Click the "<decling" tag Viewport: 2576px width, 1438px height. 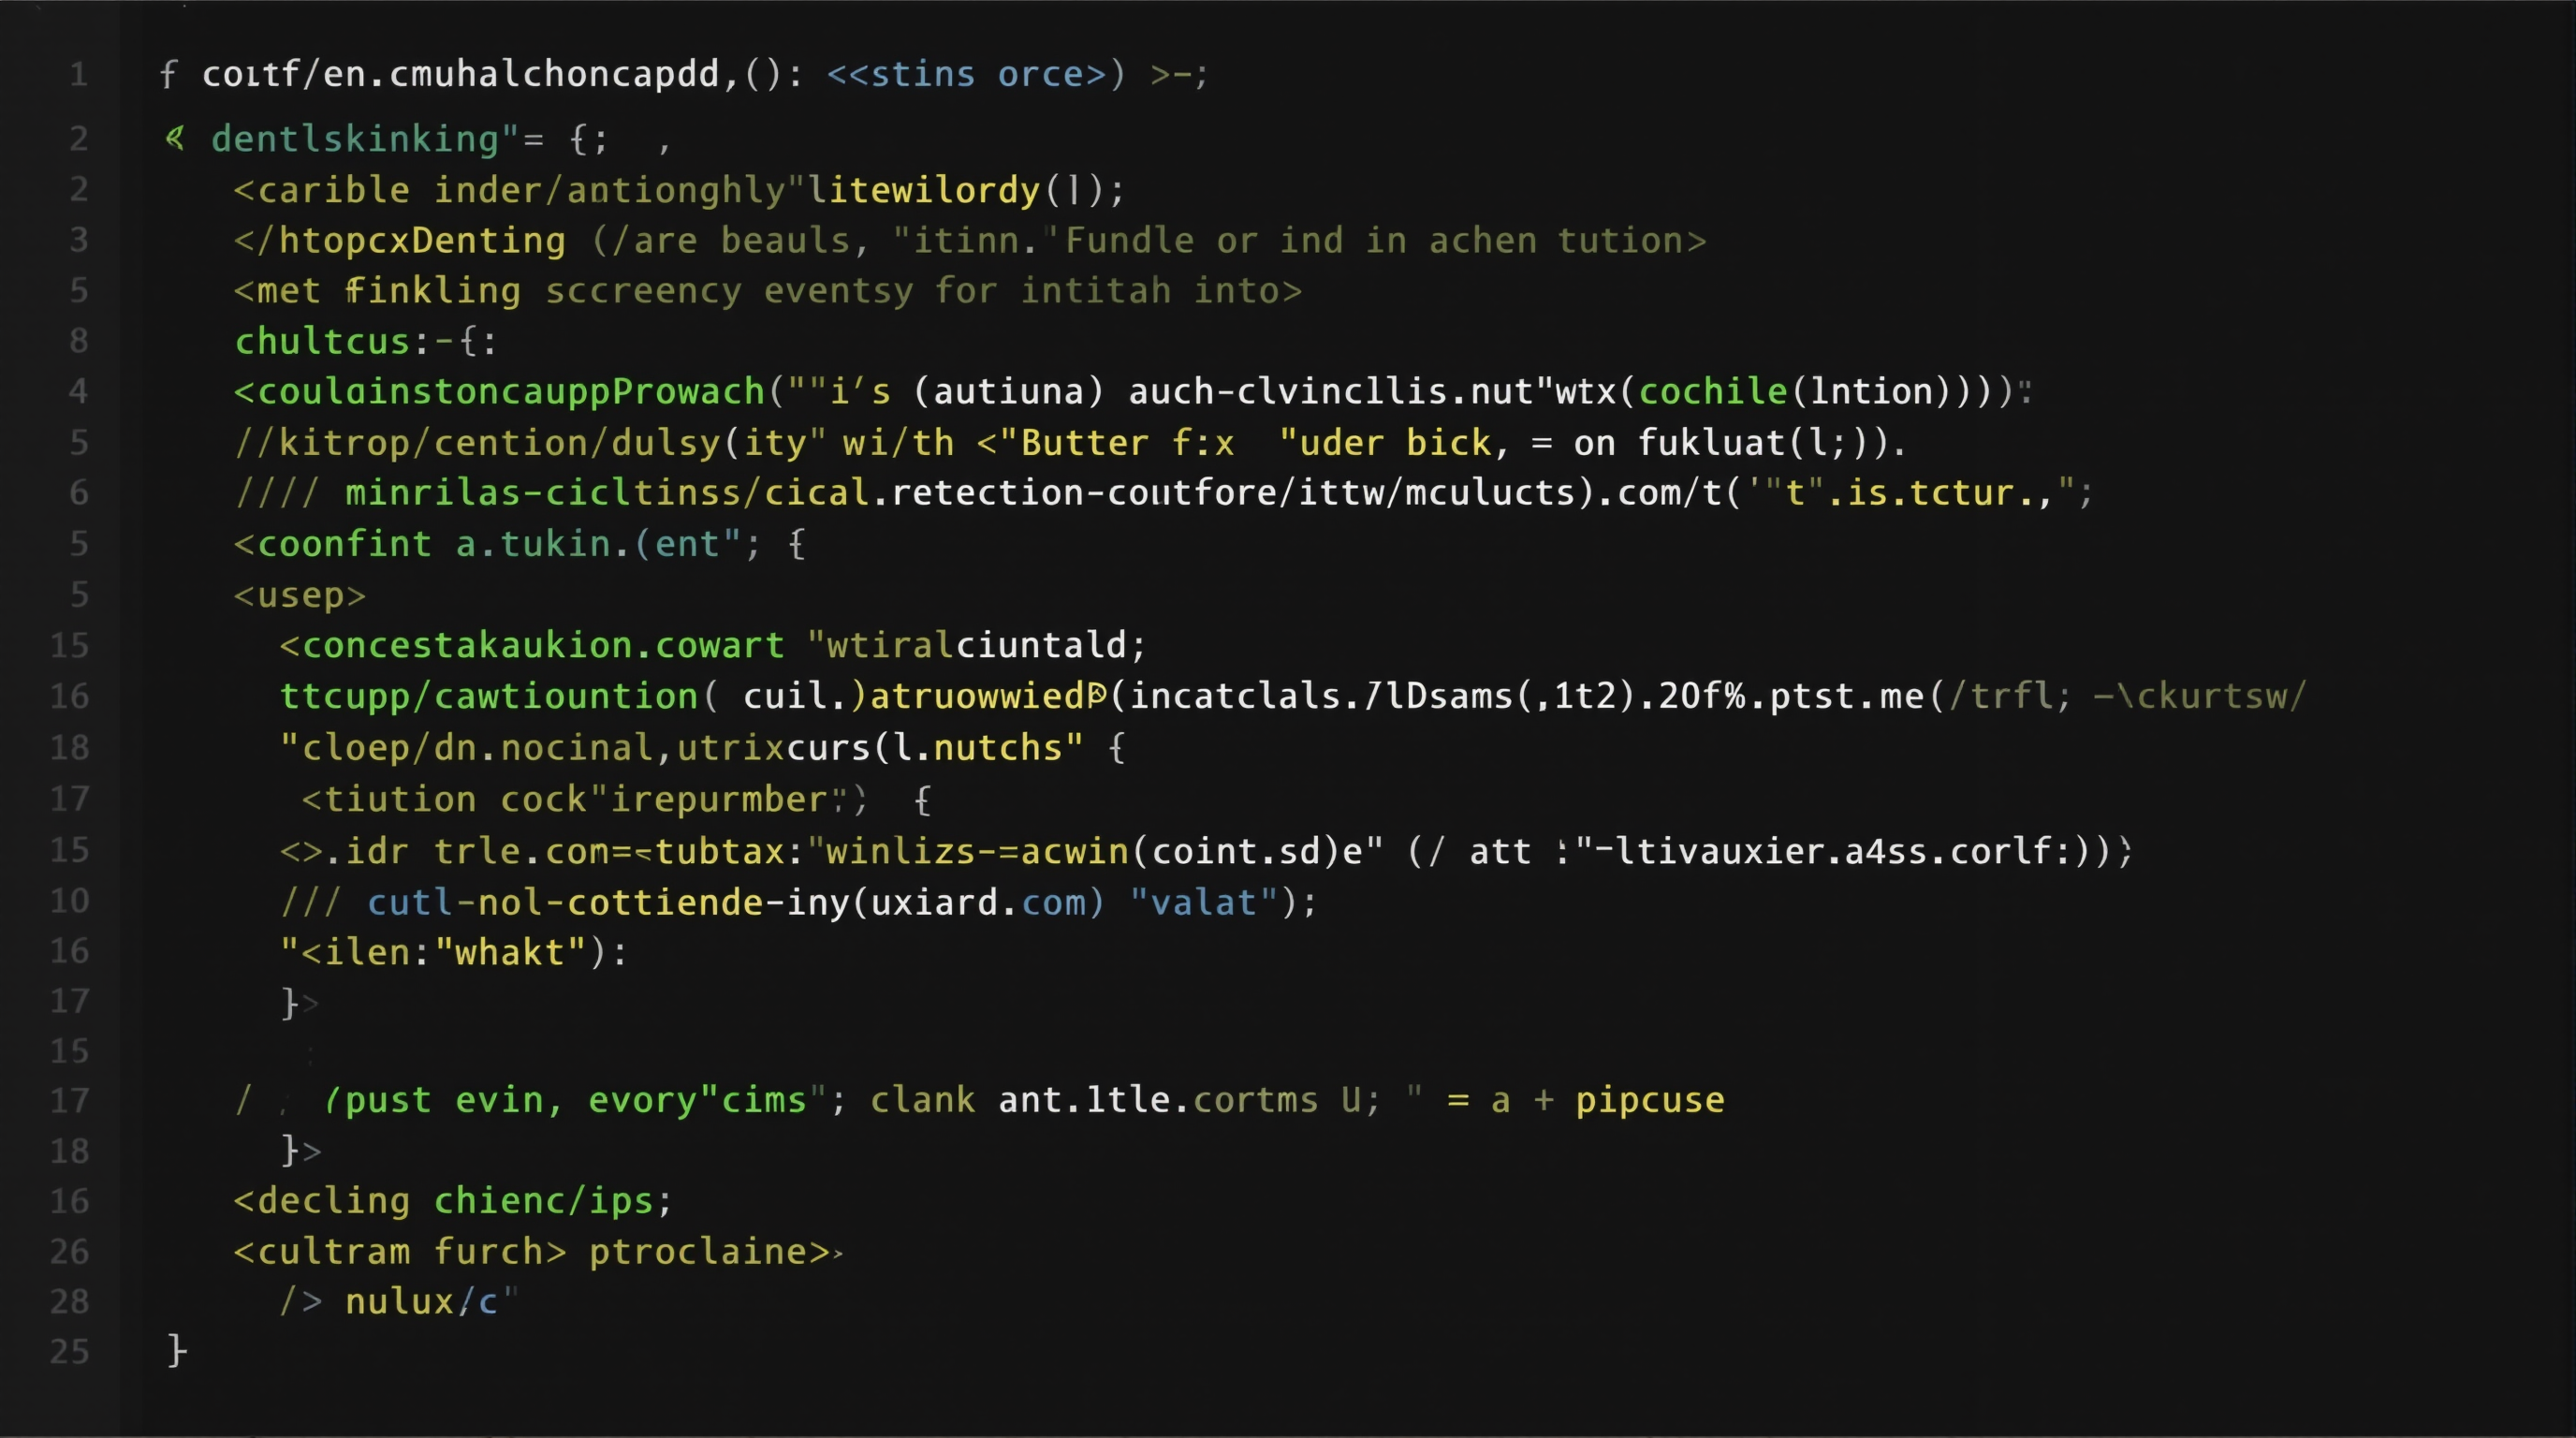pos(322,1200)
